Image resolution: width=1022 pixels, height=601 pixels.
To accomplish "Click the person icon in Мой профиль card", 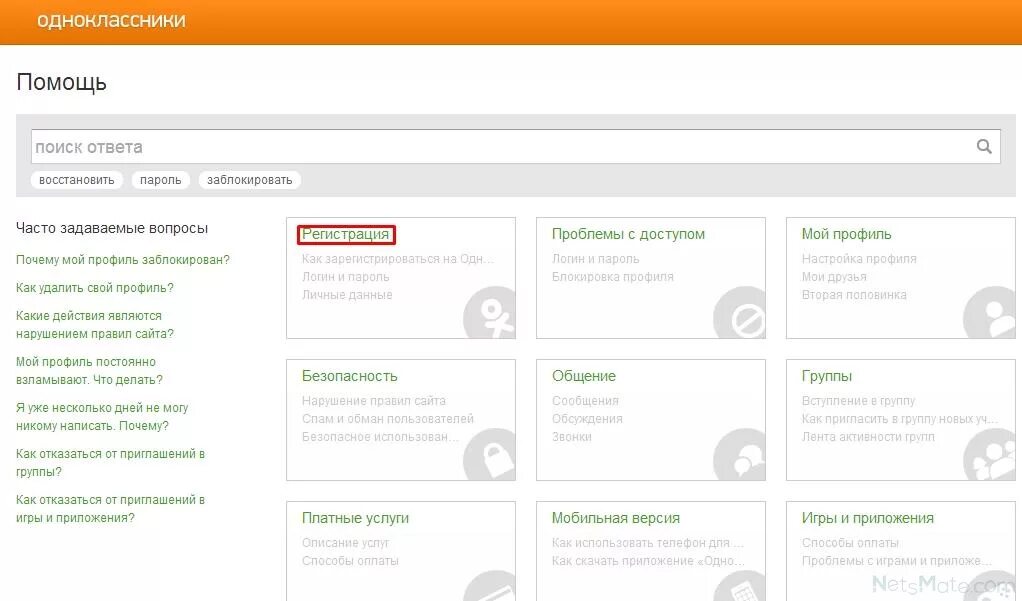I will click(989, 312).
